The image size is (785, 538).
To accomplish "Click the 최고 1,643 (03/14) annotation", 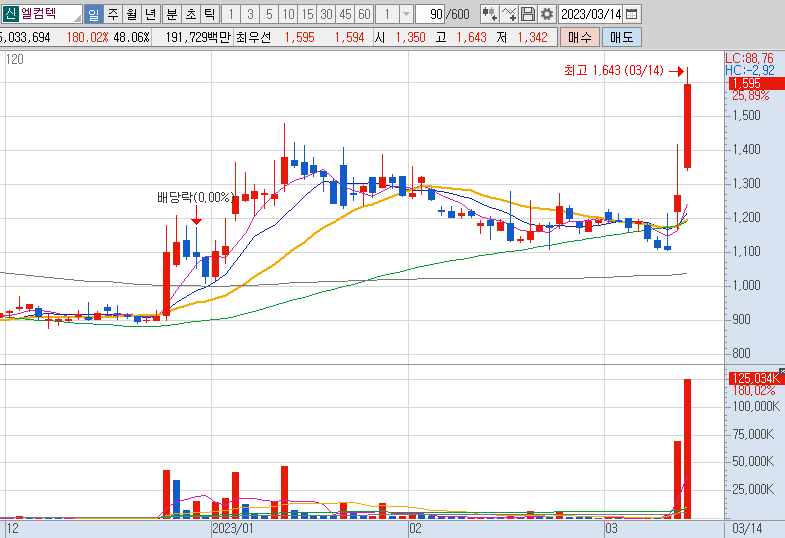I will 614,70.
